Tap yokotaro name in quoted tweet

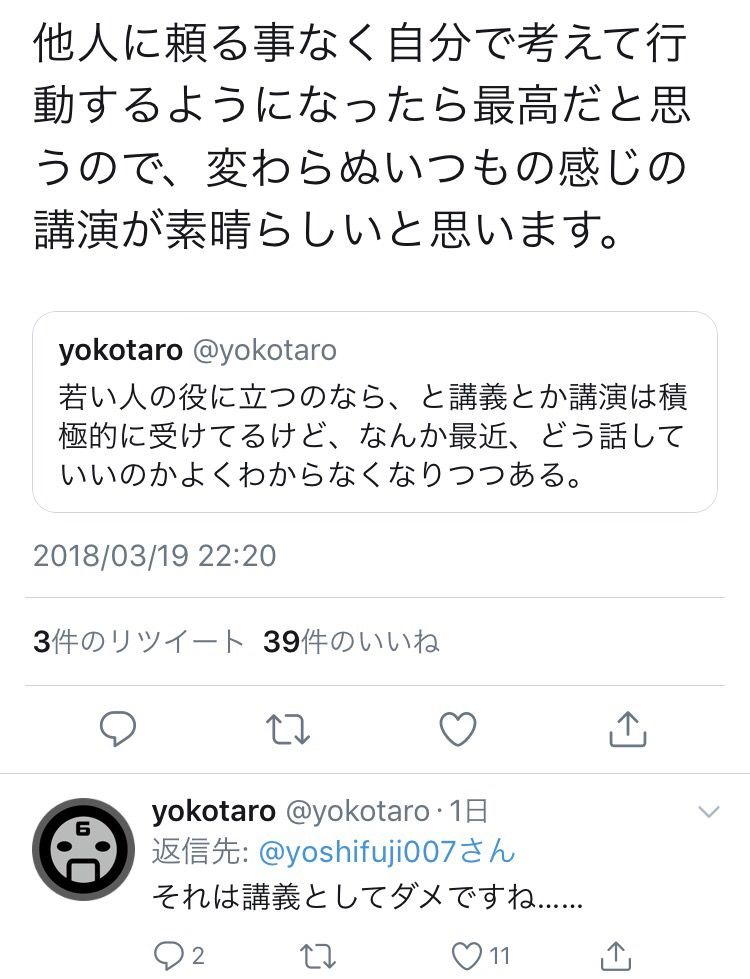coord(120,350)
